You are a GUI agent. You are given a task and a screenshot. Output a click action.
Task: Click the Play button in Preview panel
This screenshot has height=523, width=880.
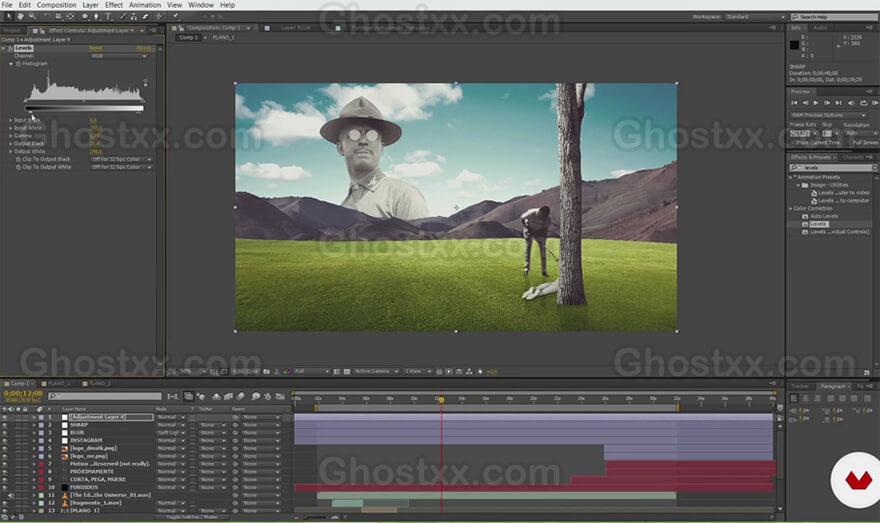(x=816, y=103)
